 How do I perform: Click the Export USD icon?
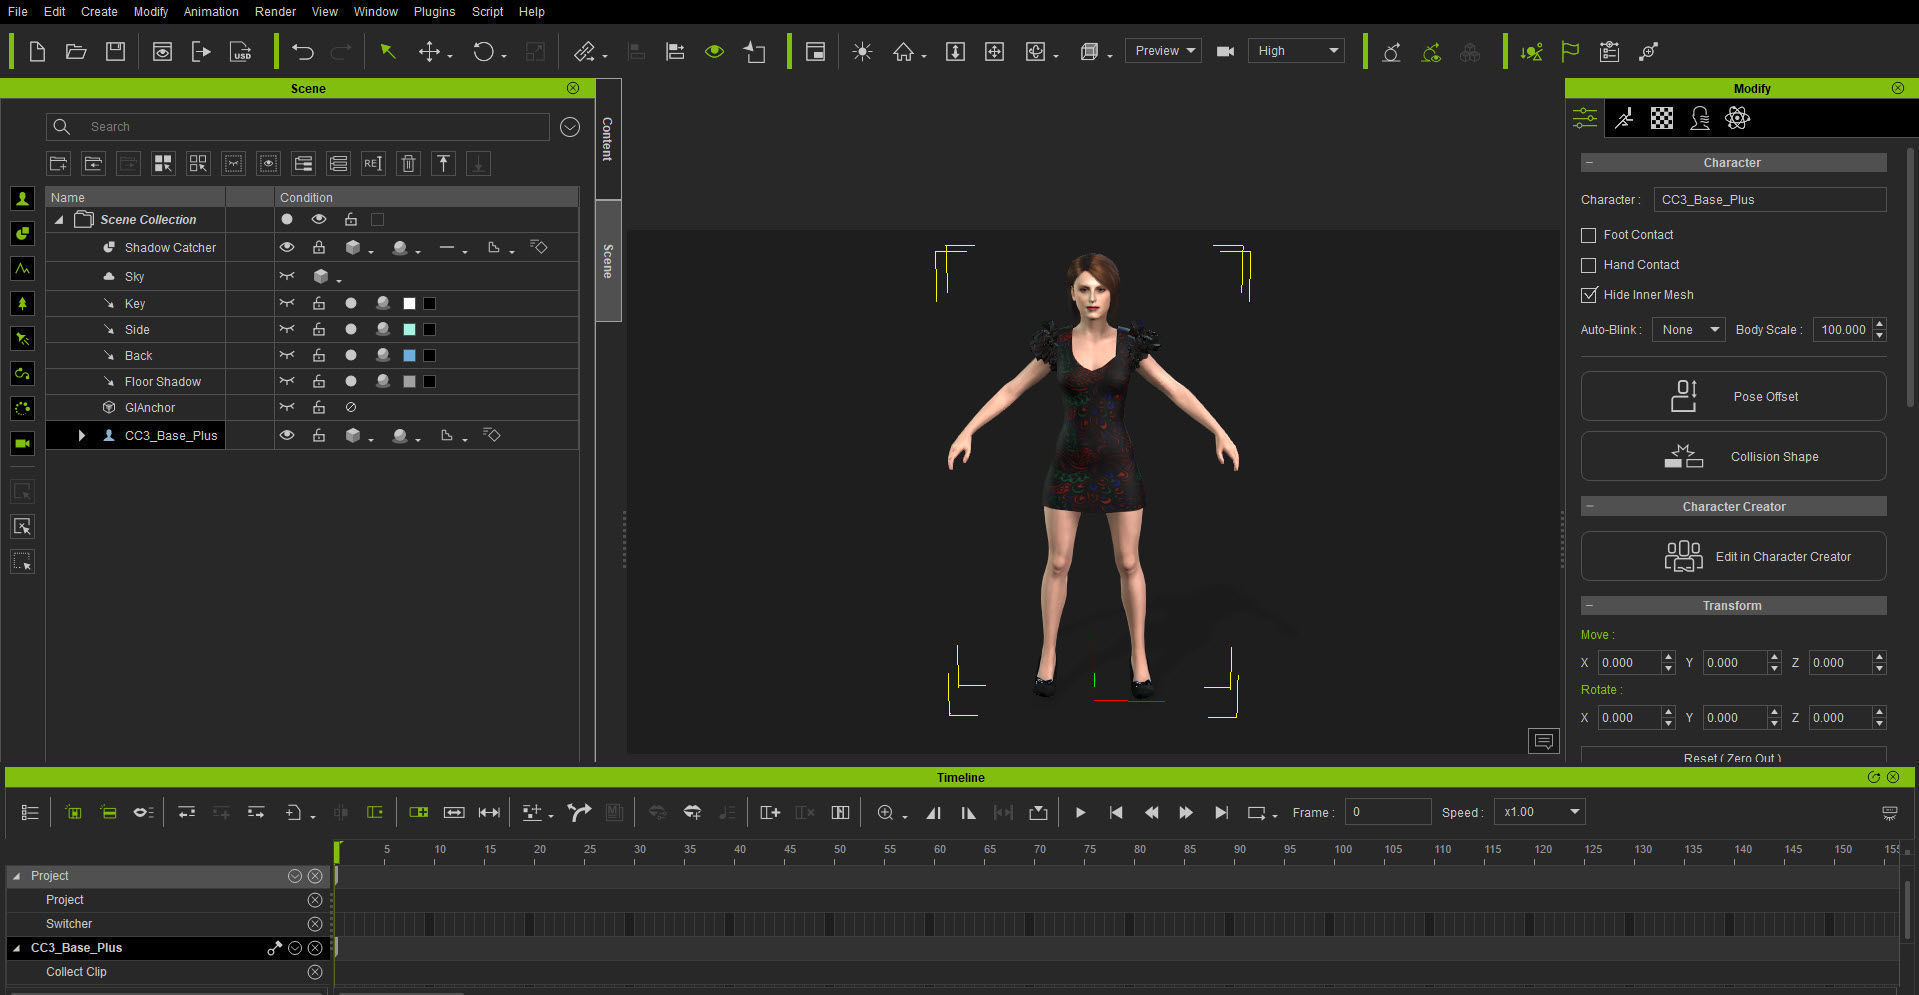click(241, 51)
